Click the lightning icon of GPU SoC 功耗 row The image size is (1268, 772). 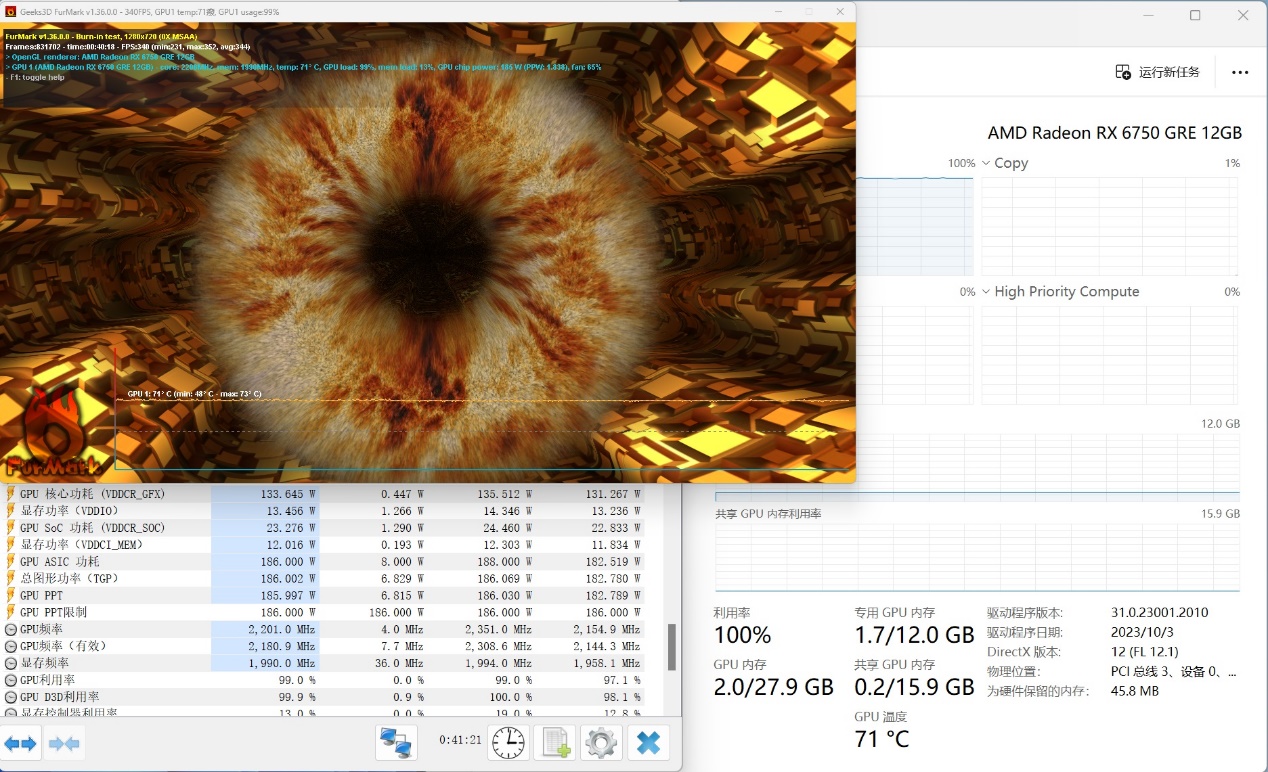tap(11, 528)
